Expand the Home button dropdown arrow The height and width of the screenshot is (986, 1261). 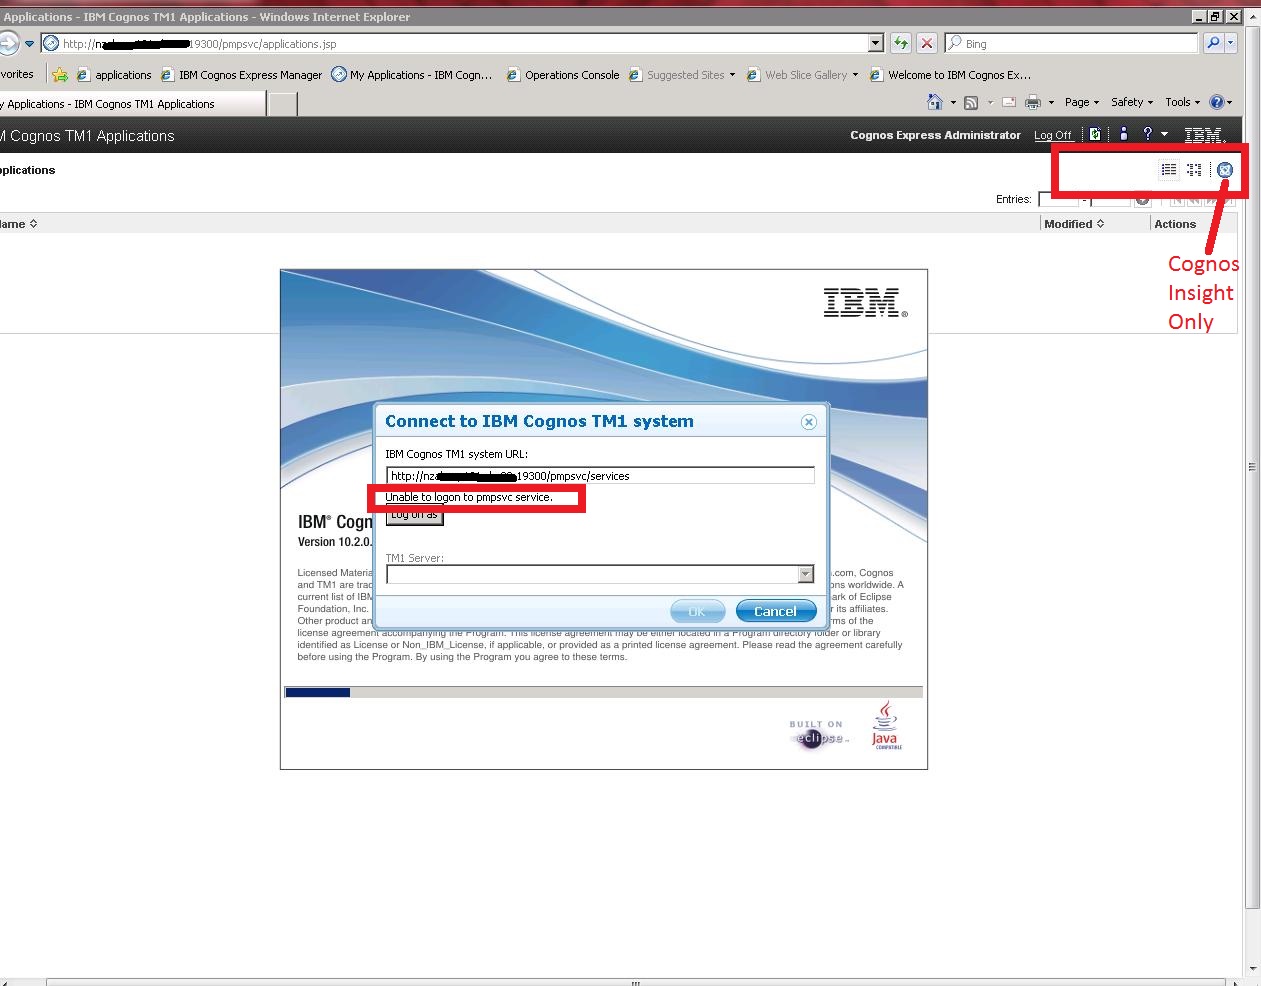pos(953,102)
